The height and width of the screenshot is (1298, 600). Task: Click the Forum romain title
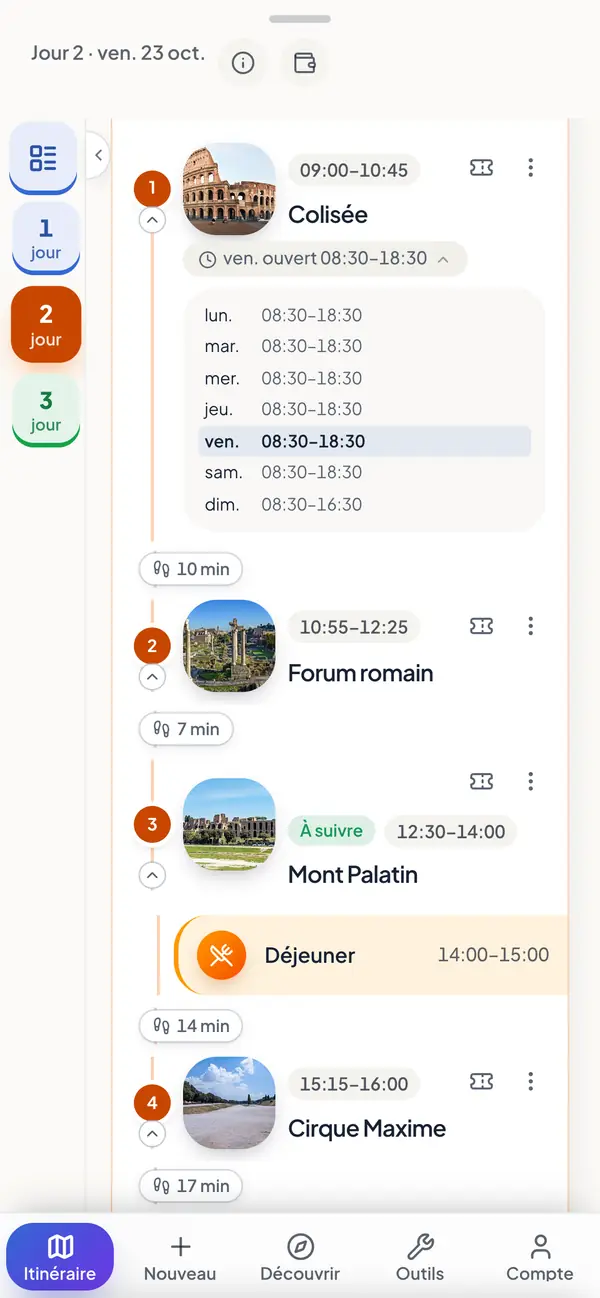pyautogui.click(x=361, y=673)
